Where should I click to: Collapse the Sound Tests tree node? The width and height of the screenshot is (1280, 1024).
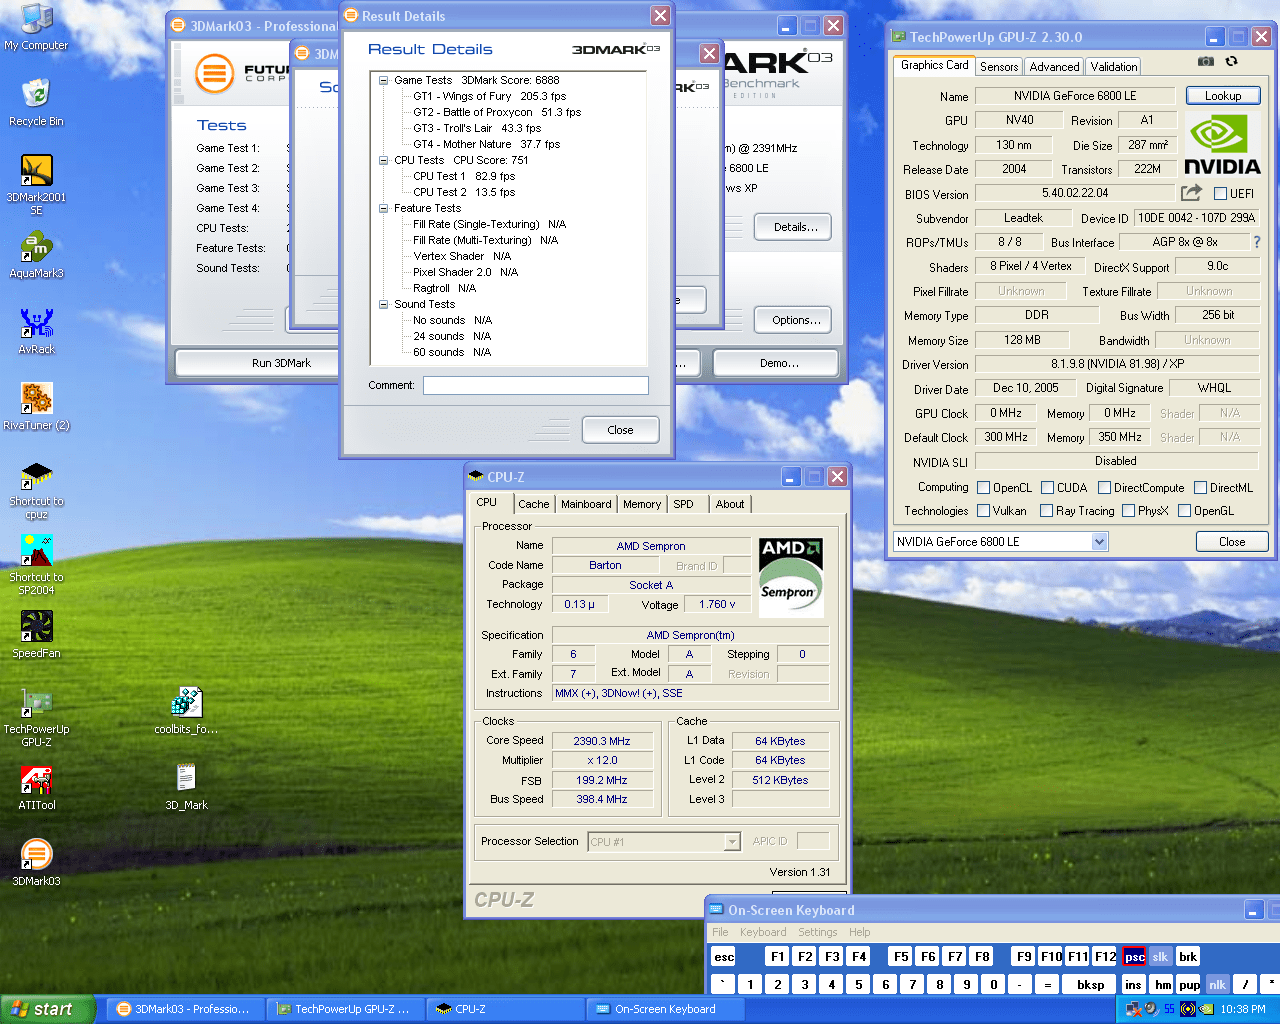pyautogui.click(x=383, y=304)
